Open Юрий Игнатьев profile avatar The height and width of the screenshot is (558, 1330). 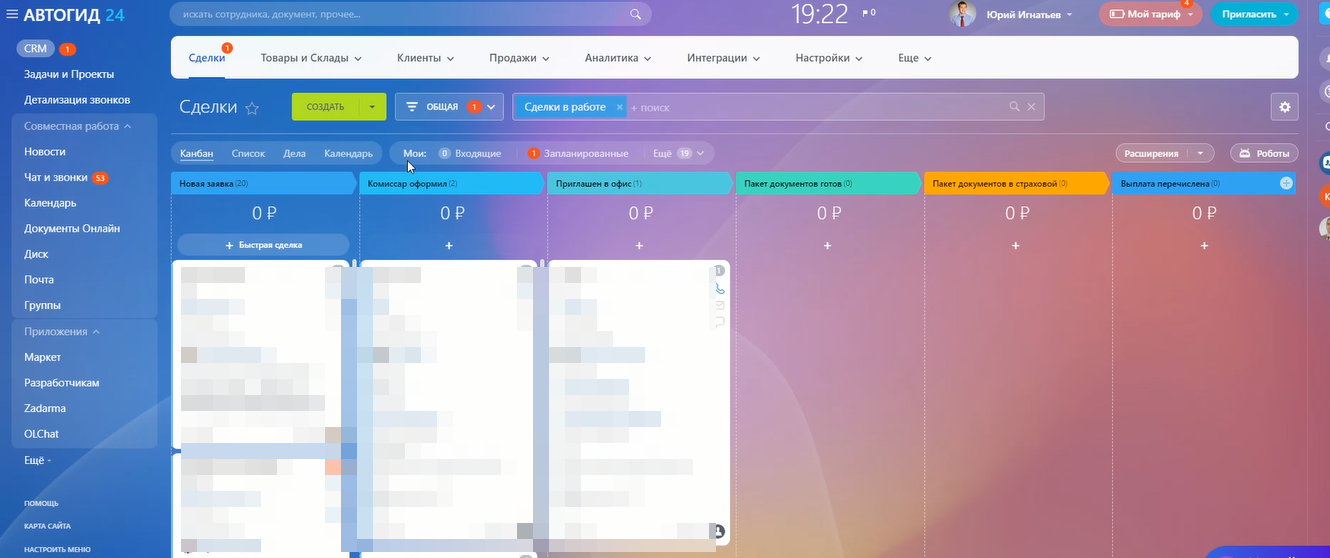point(962,14)
